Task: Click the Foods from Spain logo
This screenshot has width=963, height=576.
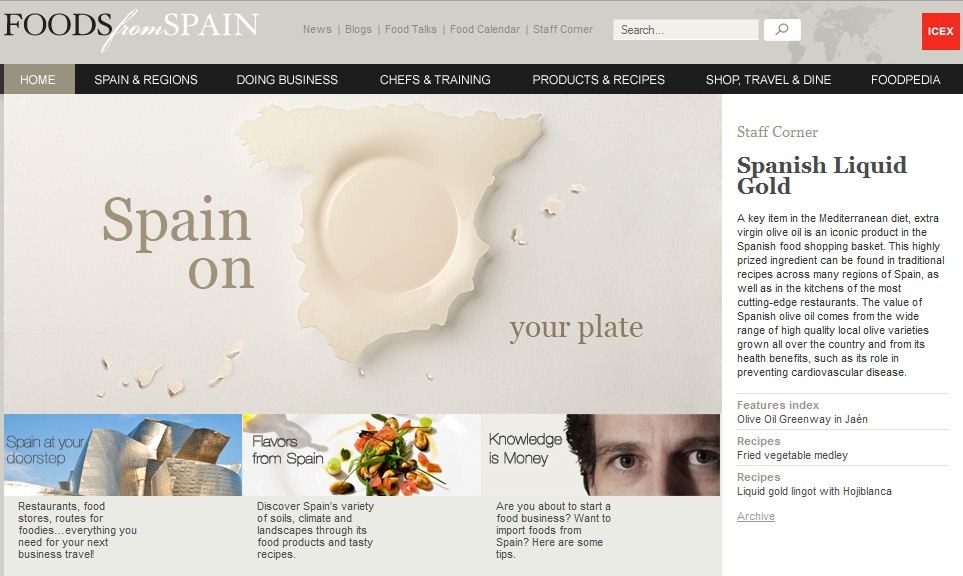Action: [131, 29]
